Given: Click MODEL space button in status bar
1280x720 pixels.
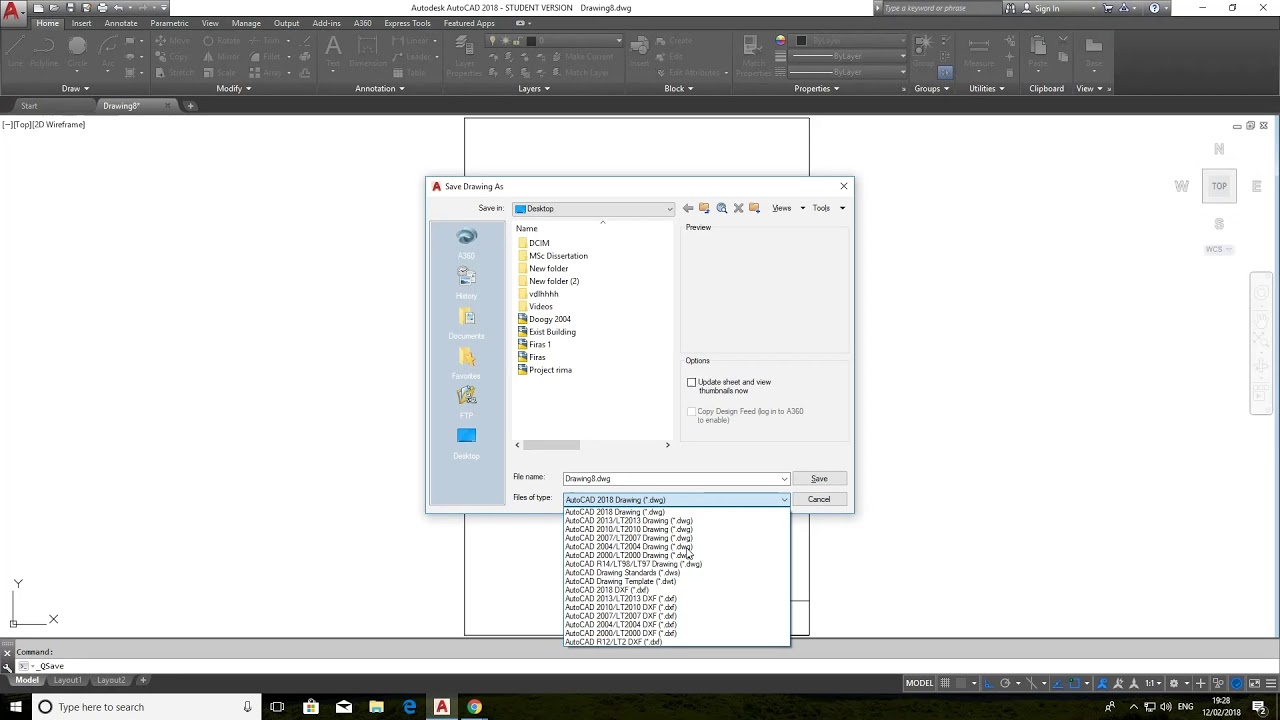Looking at the screenshot, I should [x=920, y=683].
